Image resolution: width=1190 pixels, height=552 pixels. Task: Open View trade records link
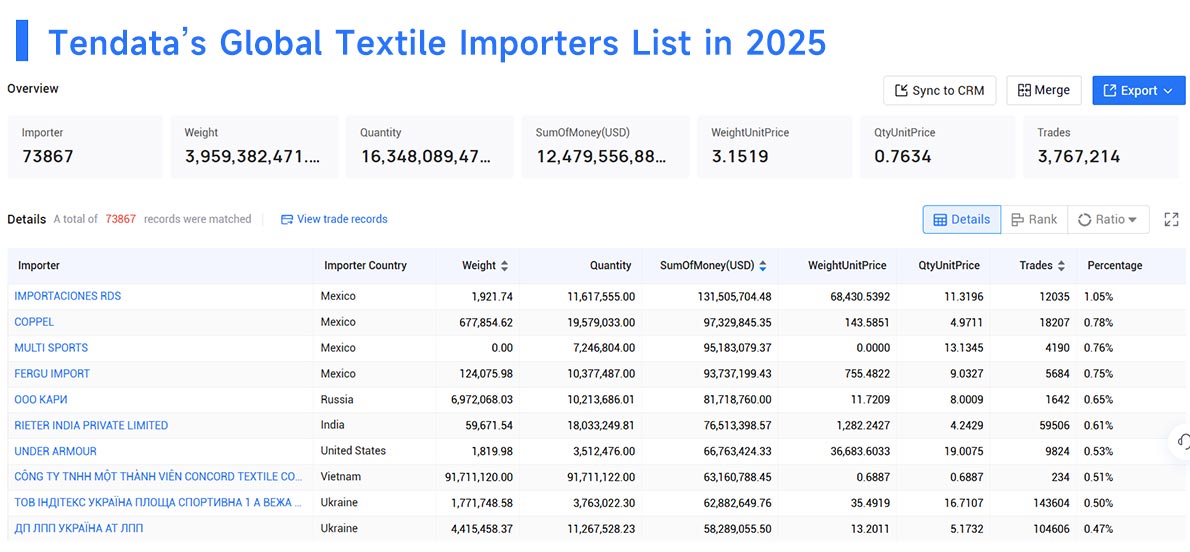click(334, 219)
